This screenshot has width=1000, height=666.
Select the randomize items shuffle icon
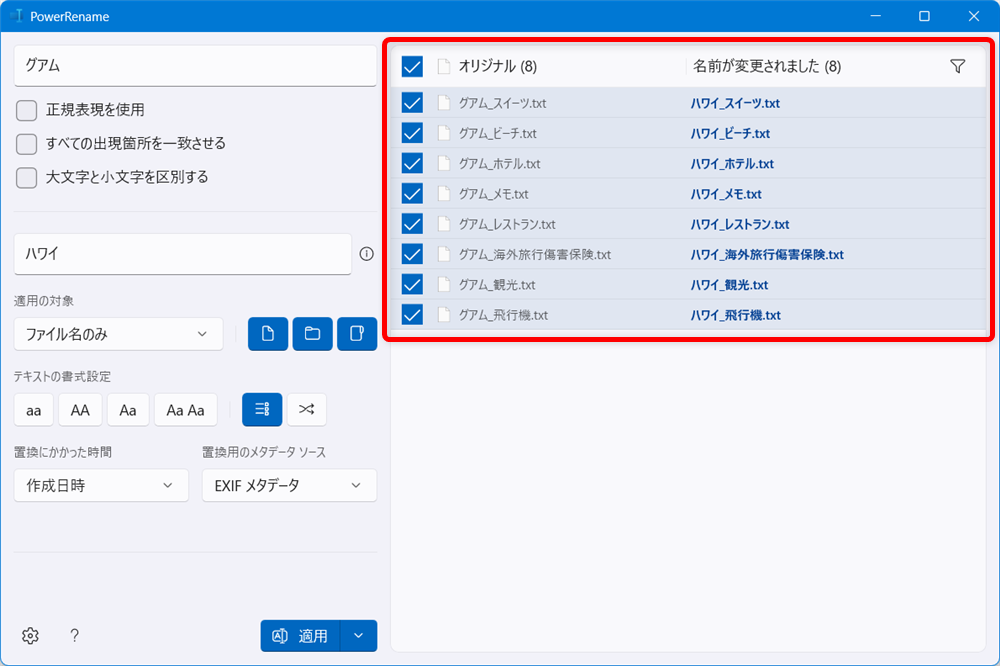pos(306,409)
